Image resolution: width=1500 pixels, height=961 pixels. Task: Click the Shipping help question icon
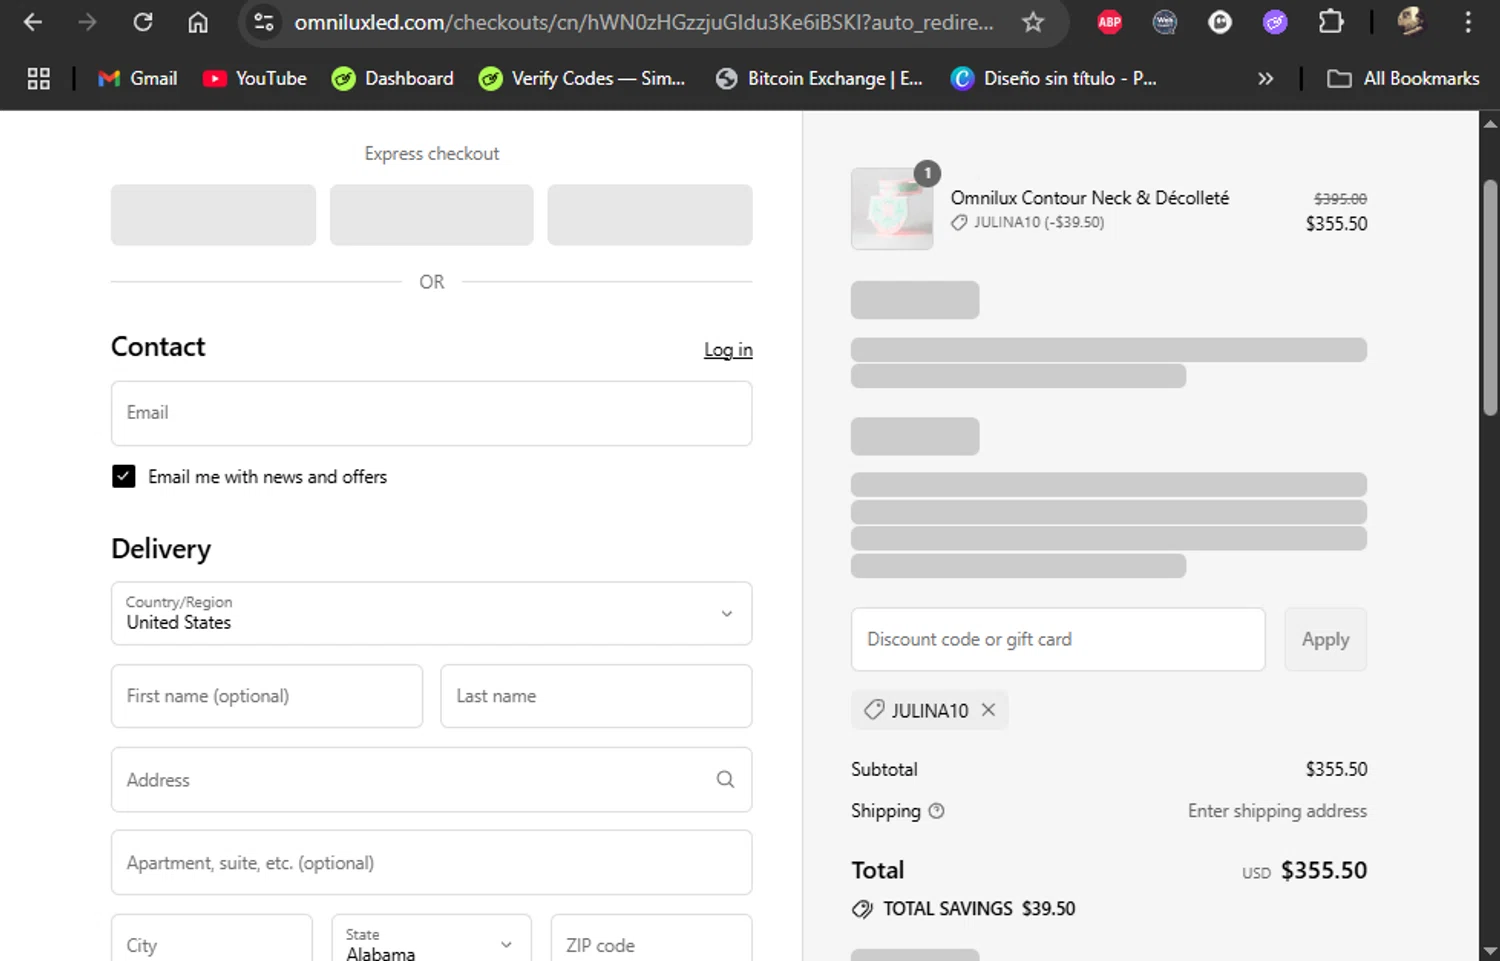pyautogui.click(x=937, y=811)
